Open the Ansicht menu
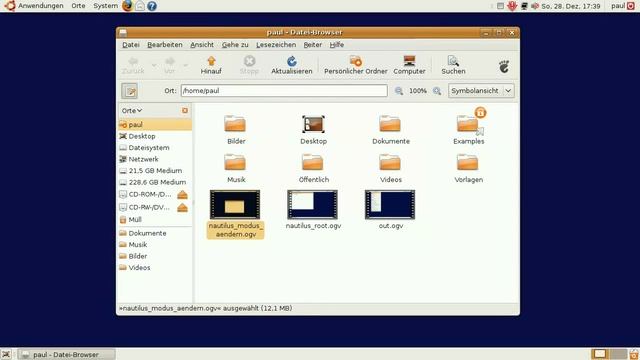Screen dimensions: 640x360 [x=202, y=45]
